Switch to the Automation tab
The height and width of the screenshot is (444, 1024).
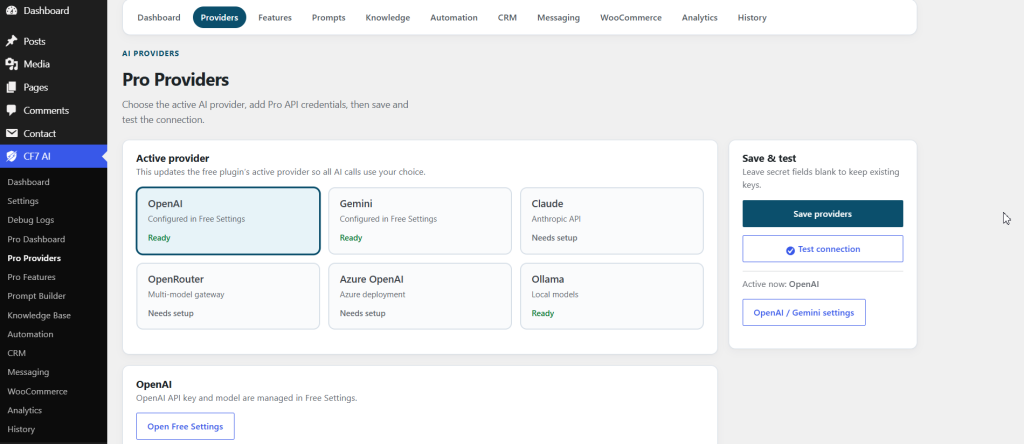pyautogui.click(x=454, y=18)
